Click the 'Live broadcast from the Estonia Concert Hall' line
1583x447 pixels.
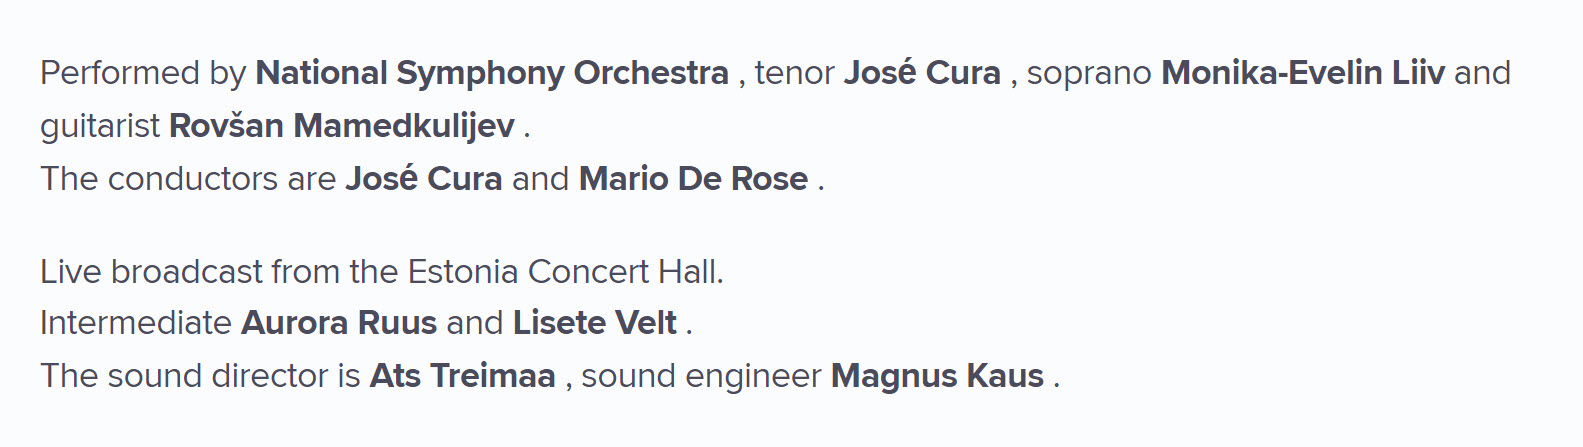[x=382, y=272]
